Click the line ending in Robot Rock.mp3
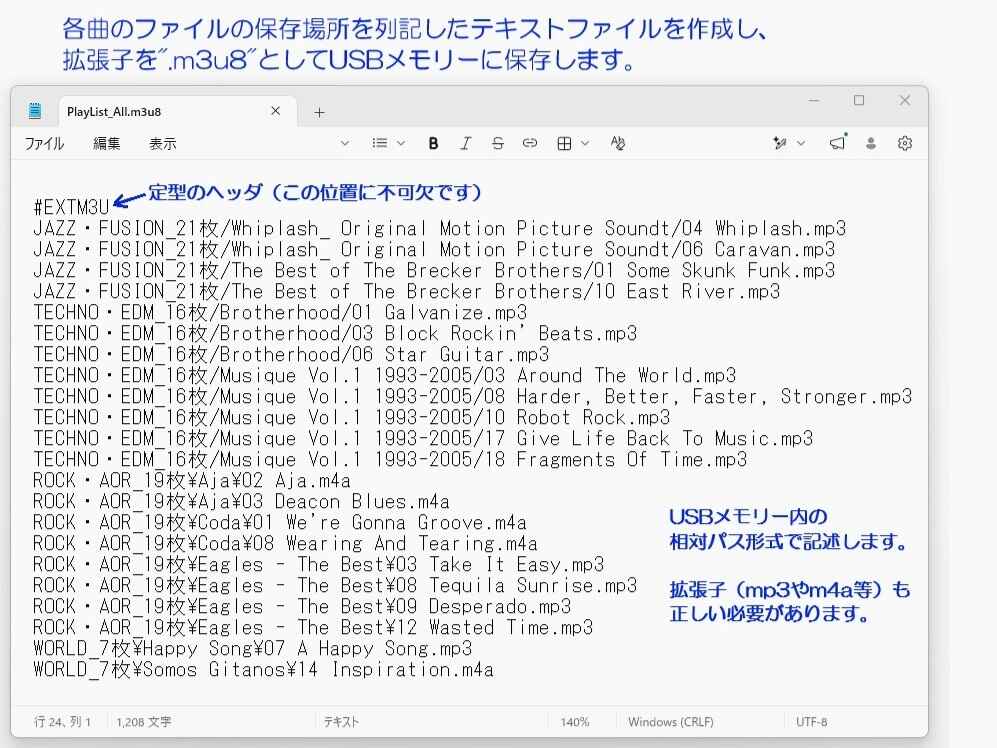 (352, 417)
